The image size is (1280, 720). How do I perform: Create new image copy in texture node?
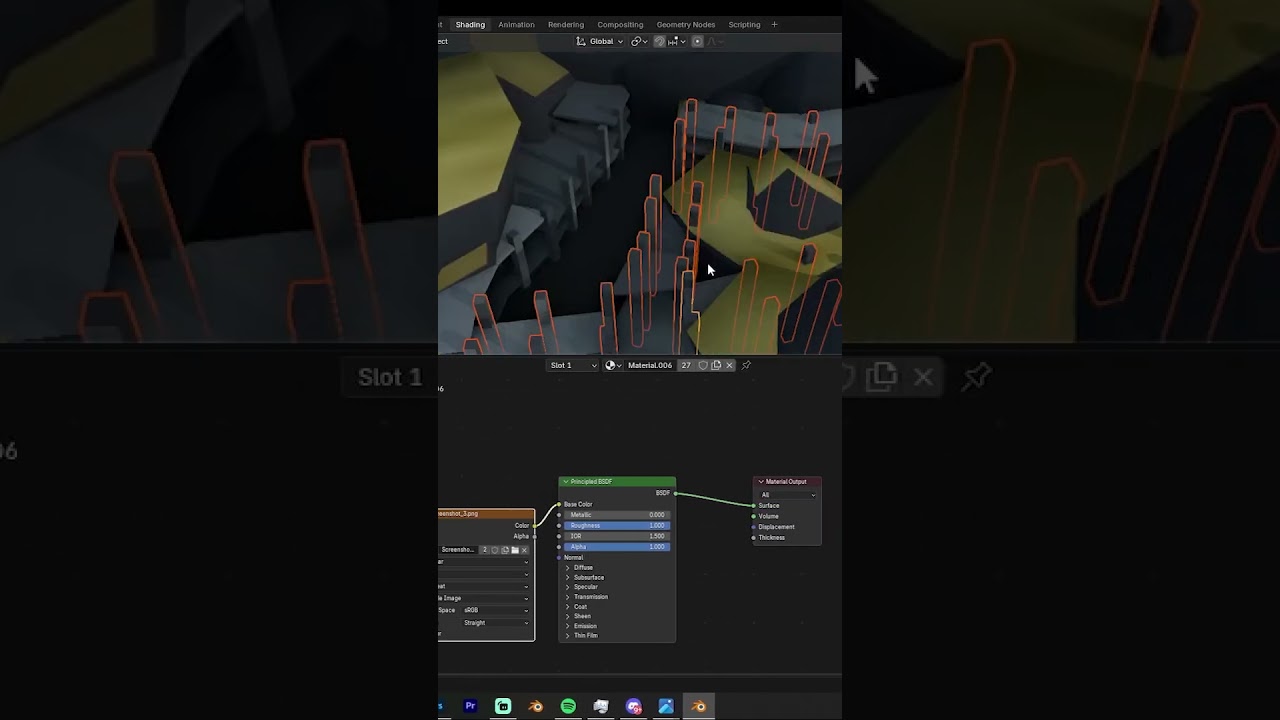click(x=505, y=550)
